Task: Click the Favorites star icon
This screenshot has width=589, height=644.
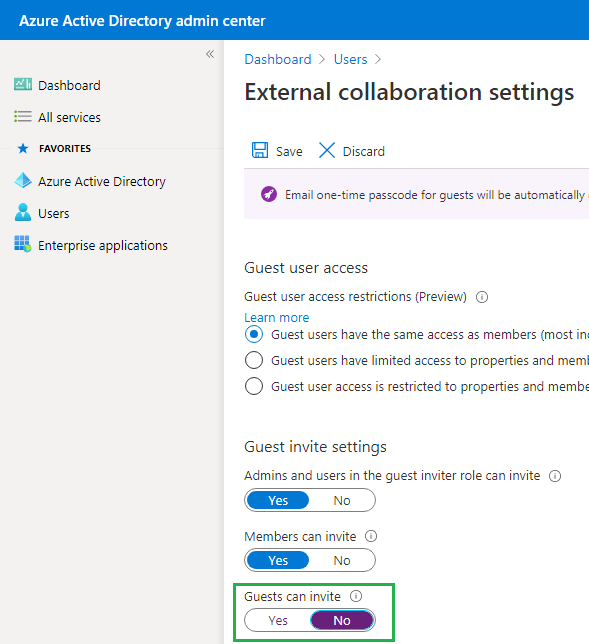Action: pyautogui.click(x=23, y=148)
